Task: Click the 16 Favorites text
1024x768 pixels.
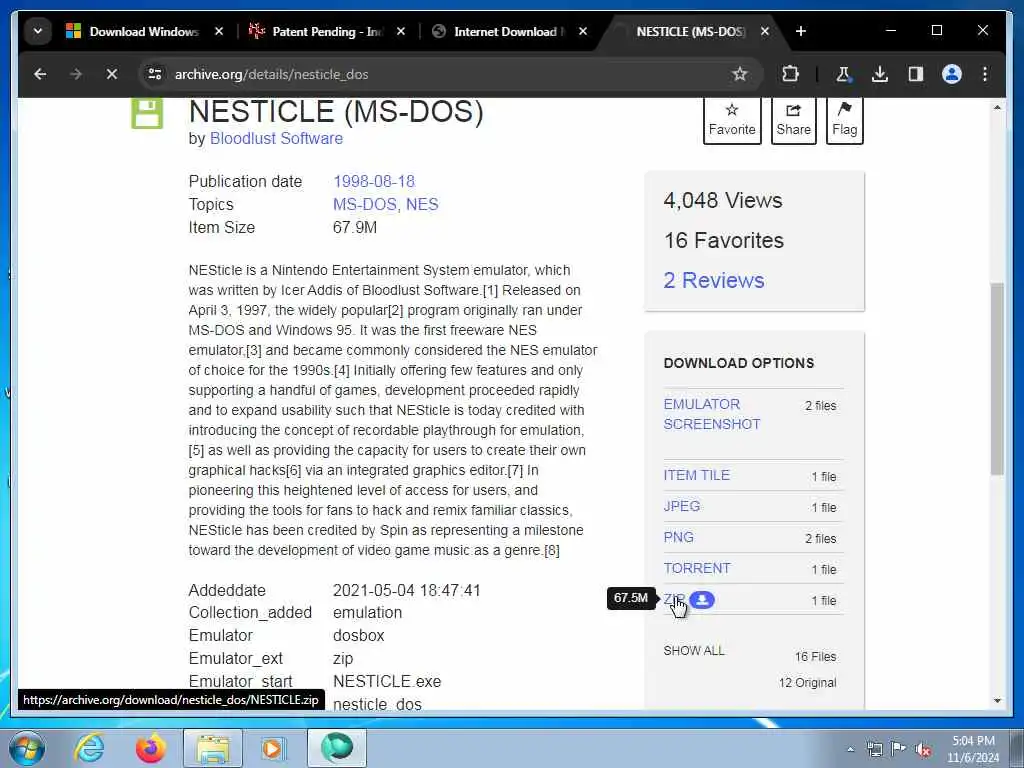Action: pos(724,240)
